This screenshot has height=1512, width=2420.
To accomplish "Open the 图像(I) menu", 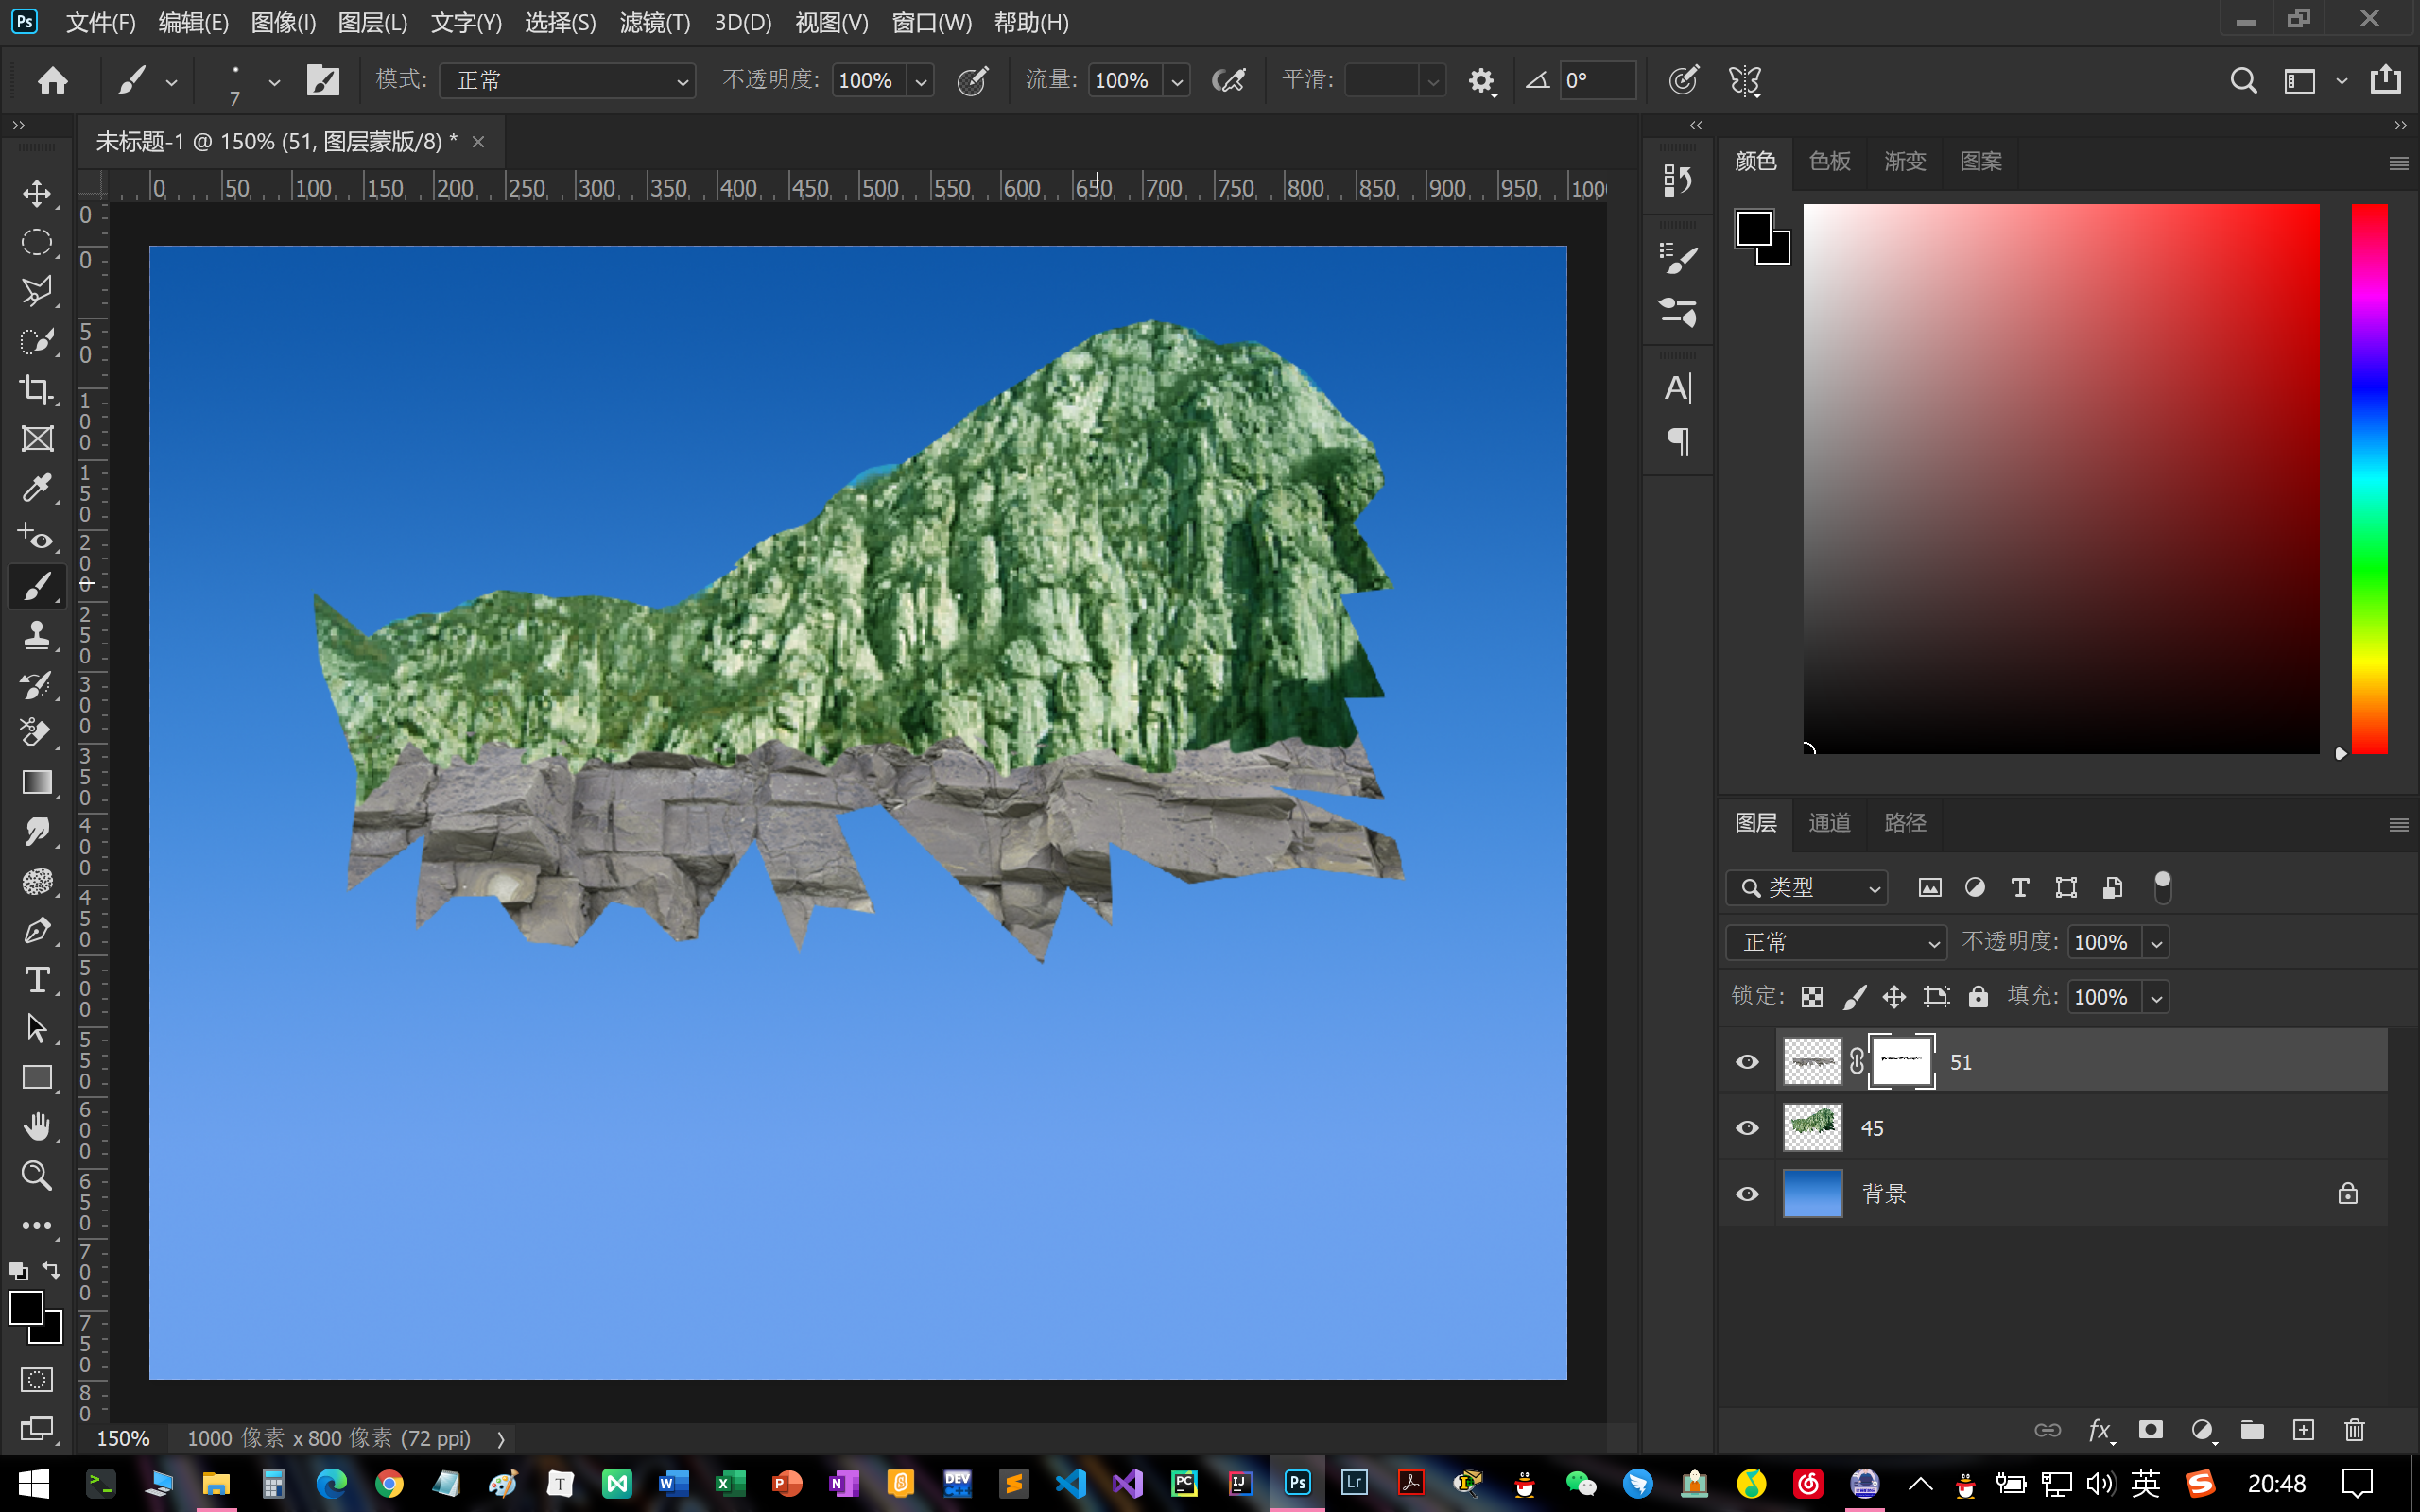I will coord(283,22).
